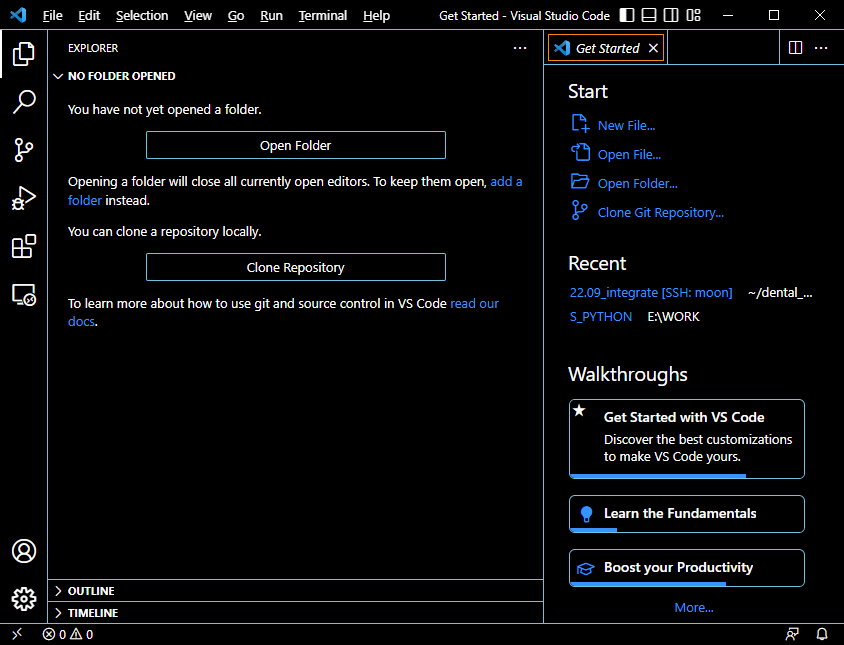This screenshot has height=645, width=844.
Task: Click the Open File... link
Action: pos(629,155)
